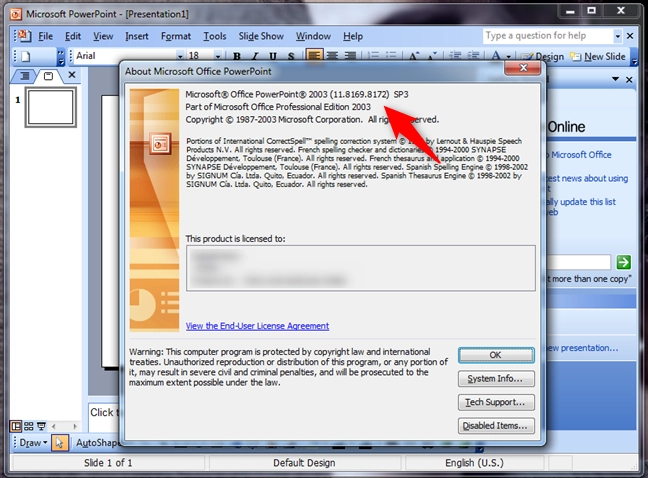Click the System Info button

tap(496, 379)
